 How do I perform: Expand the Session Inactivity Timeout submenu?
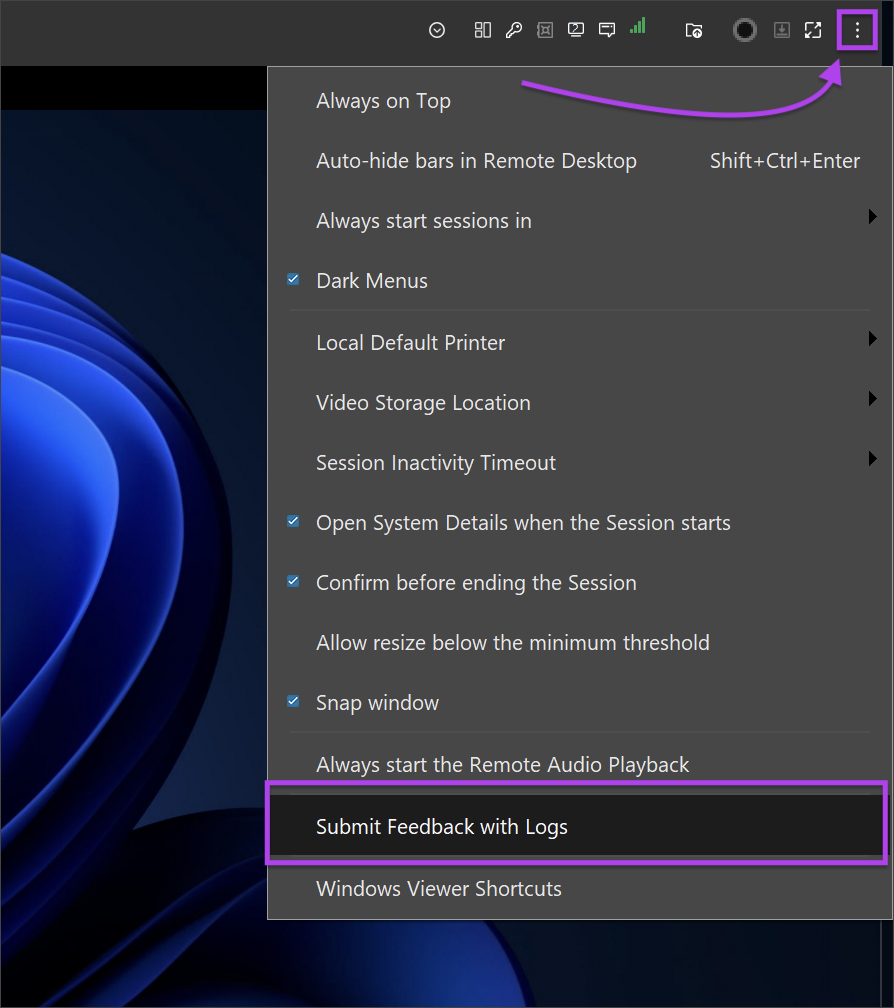click(436, 463)
